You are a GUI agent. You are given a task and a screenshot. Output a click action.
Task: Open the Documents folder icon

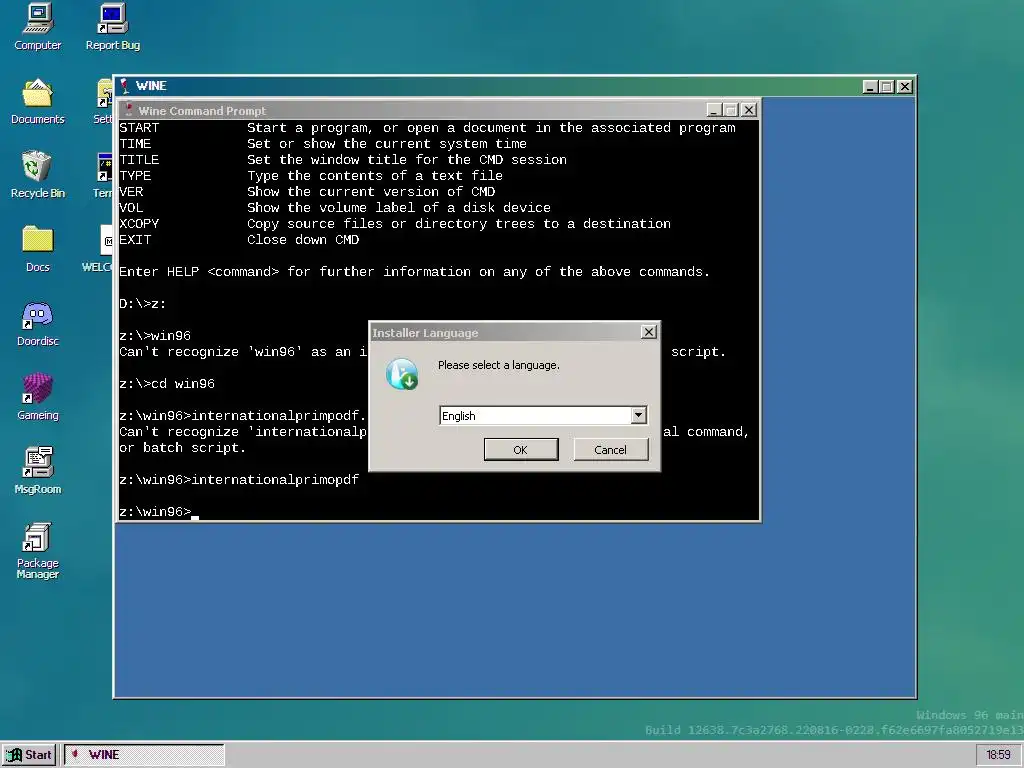37,101
